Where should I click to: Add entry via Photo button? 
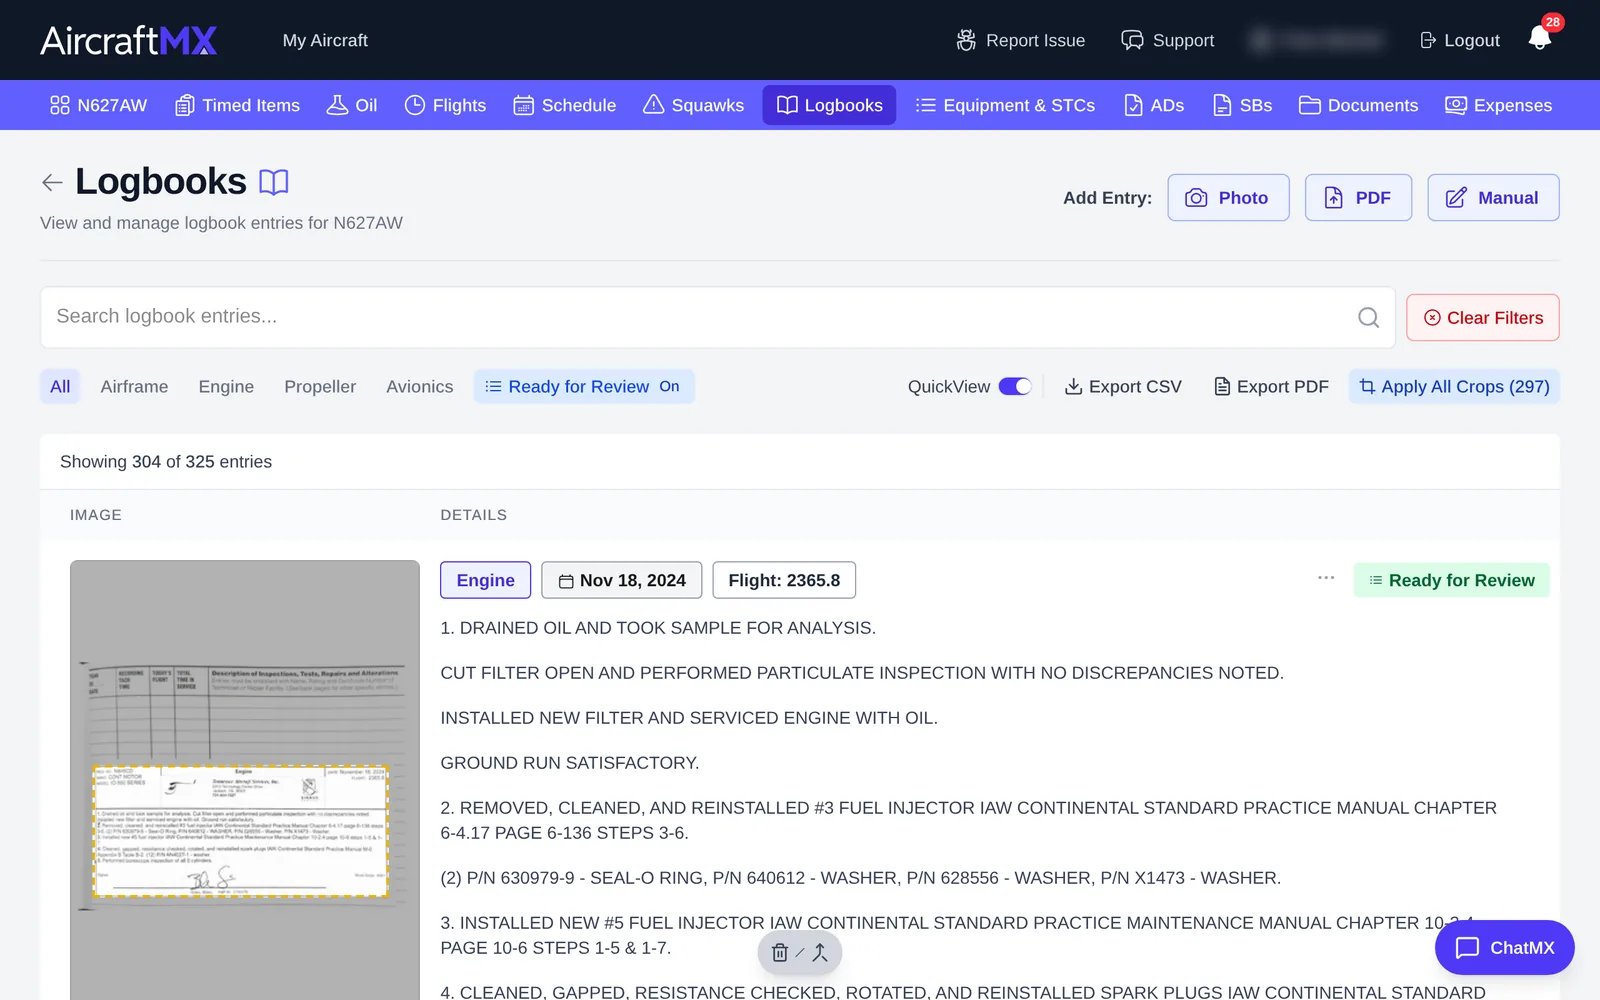pos(1228,198)
